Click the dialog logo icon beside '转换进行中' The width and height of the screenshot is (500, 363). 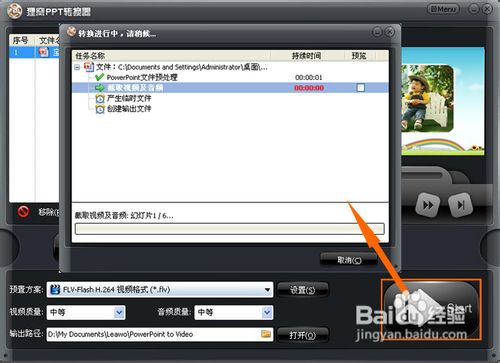pyautogui.click(x=71, y=32)
